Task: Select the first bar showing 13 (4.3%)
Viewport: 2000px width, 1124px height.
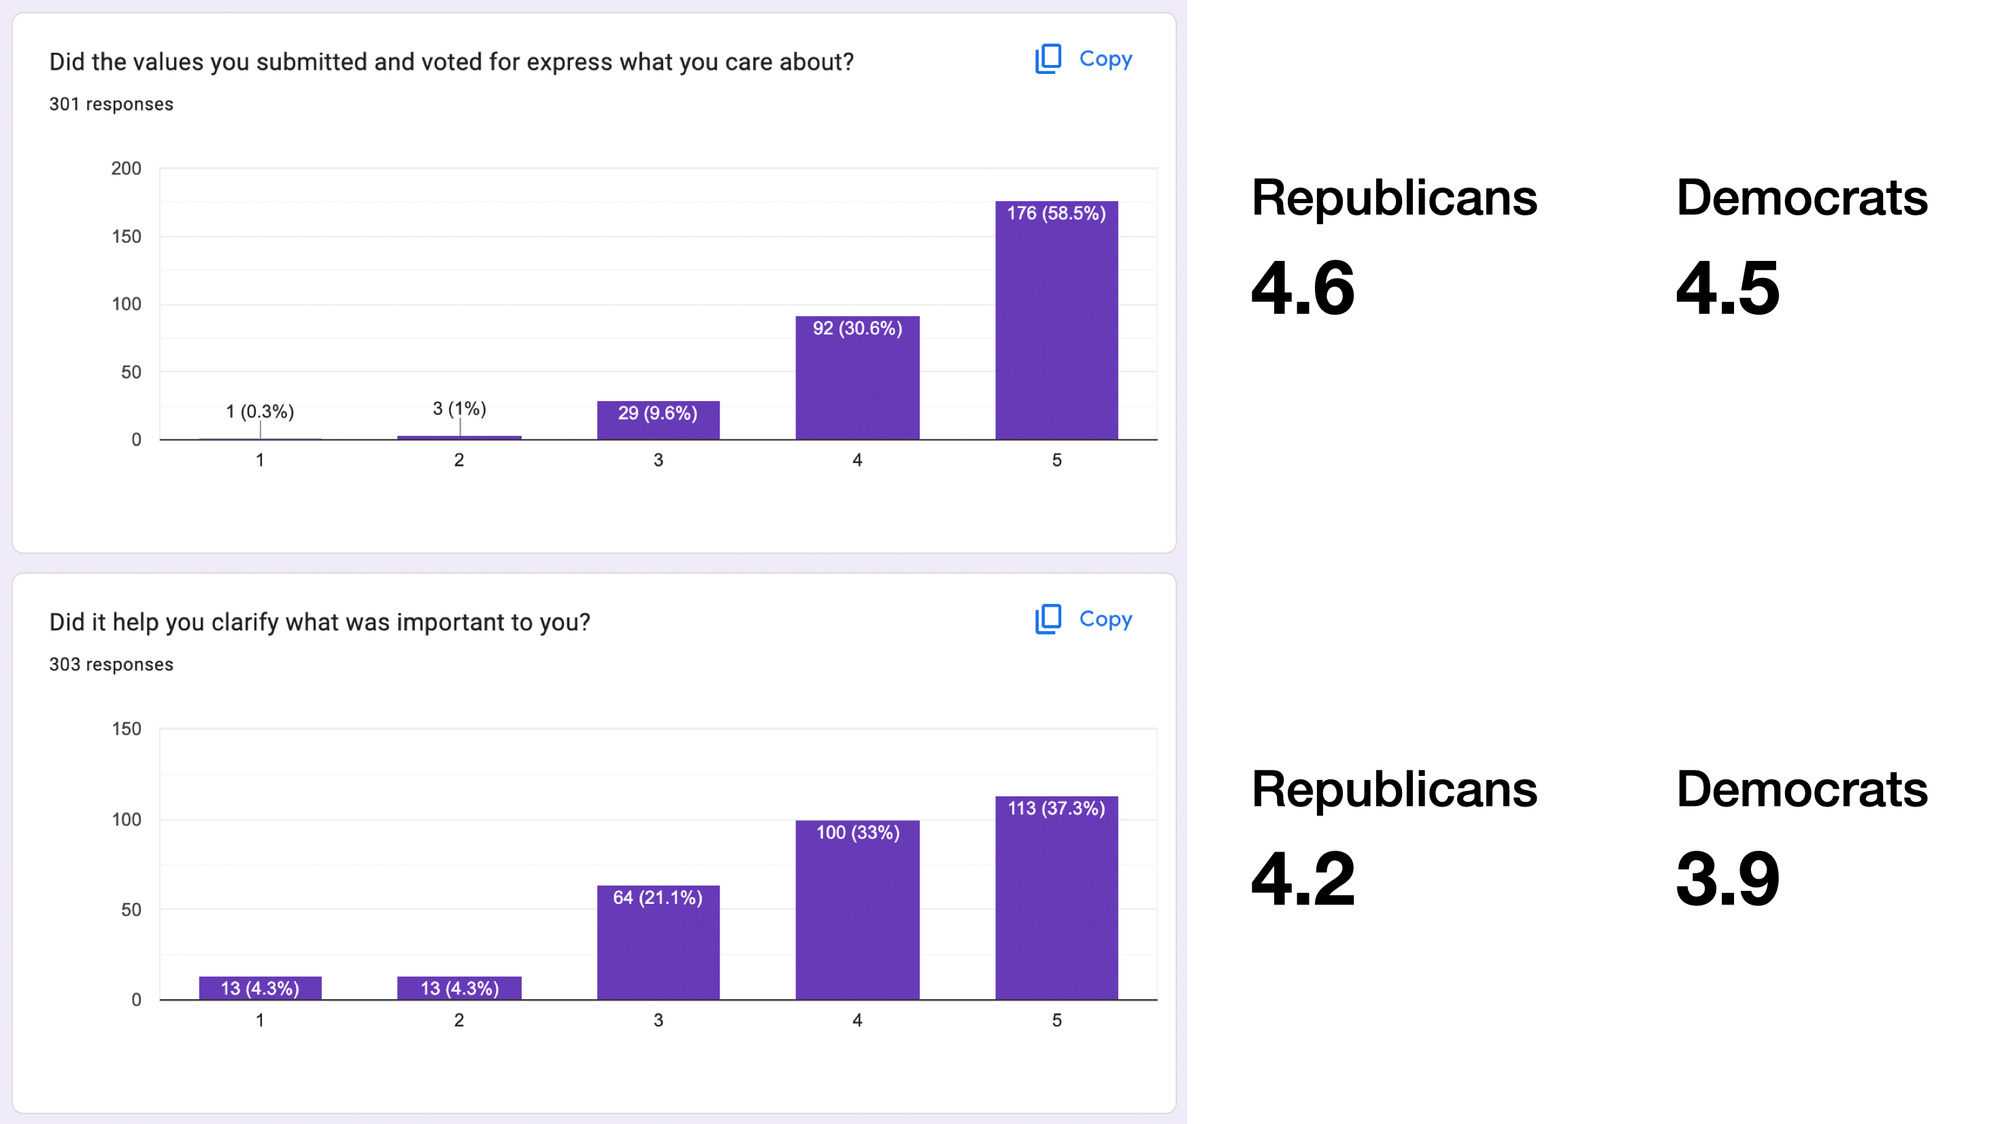Action: click(259, 988)
